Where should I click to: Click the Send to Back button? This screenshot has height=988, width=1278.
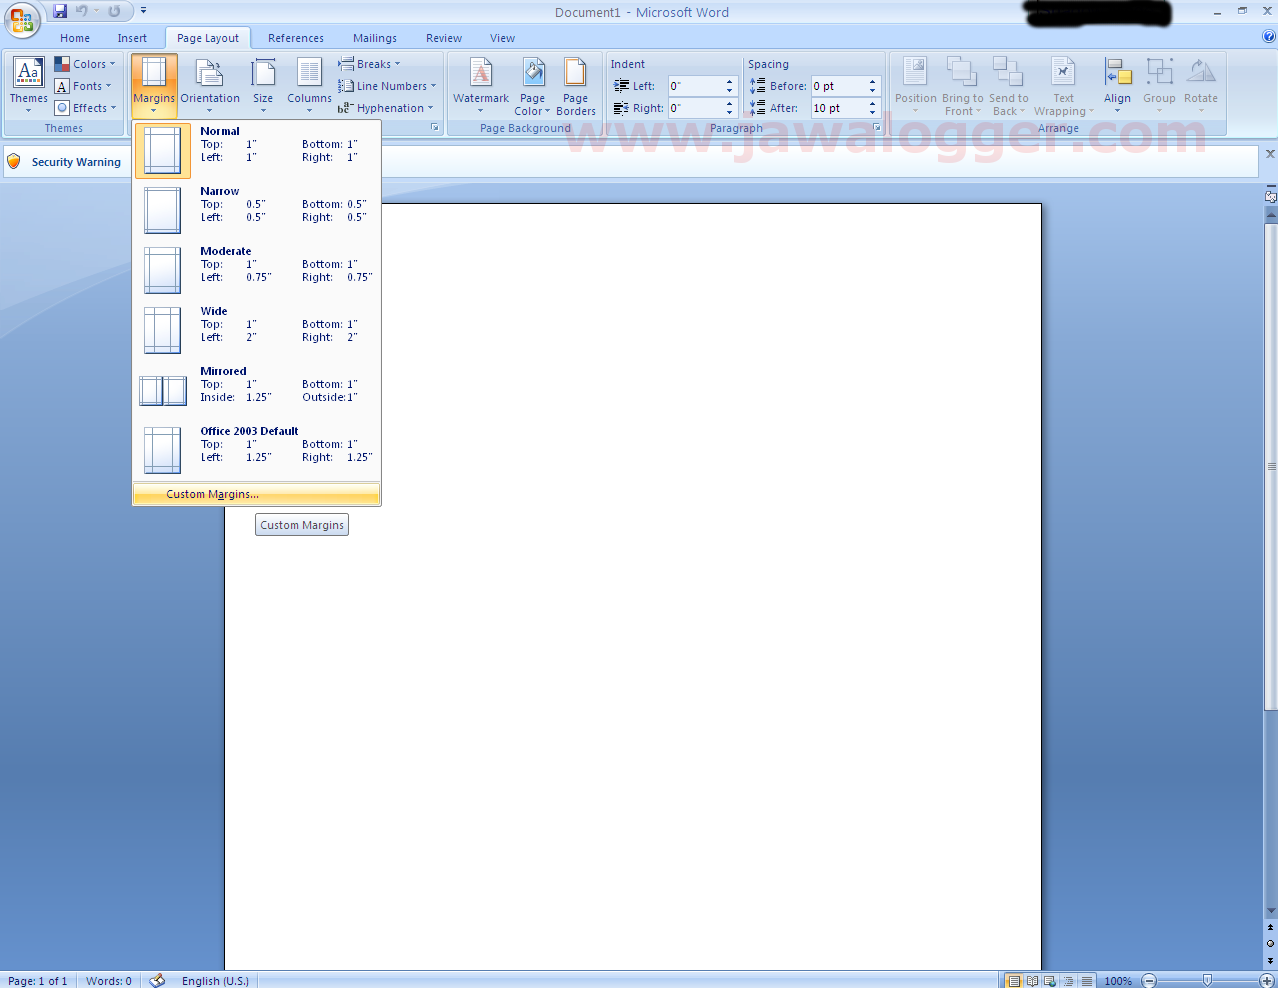1008,86
